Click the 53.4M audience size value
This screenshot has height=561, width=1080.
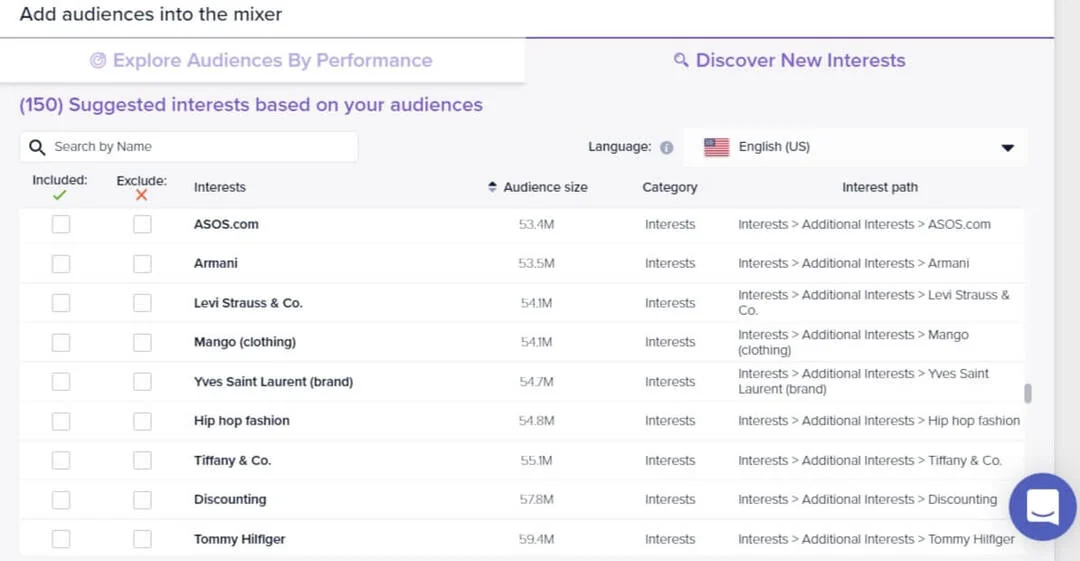536,224
